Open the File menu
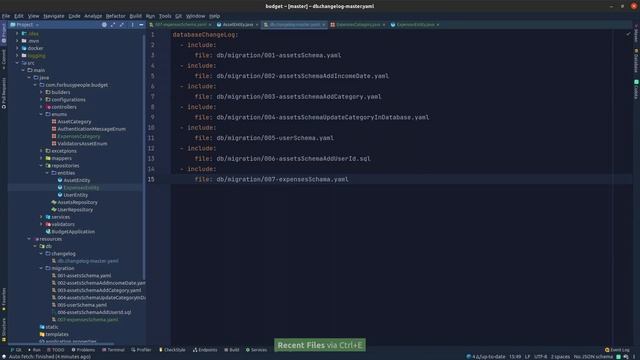Screen dimensions: 640x360 (6, 16)
